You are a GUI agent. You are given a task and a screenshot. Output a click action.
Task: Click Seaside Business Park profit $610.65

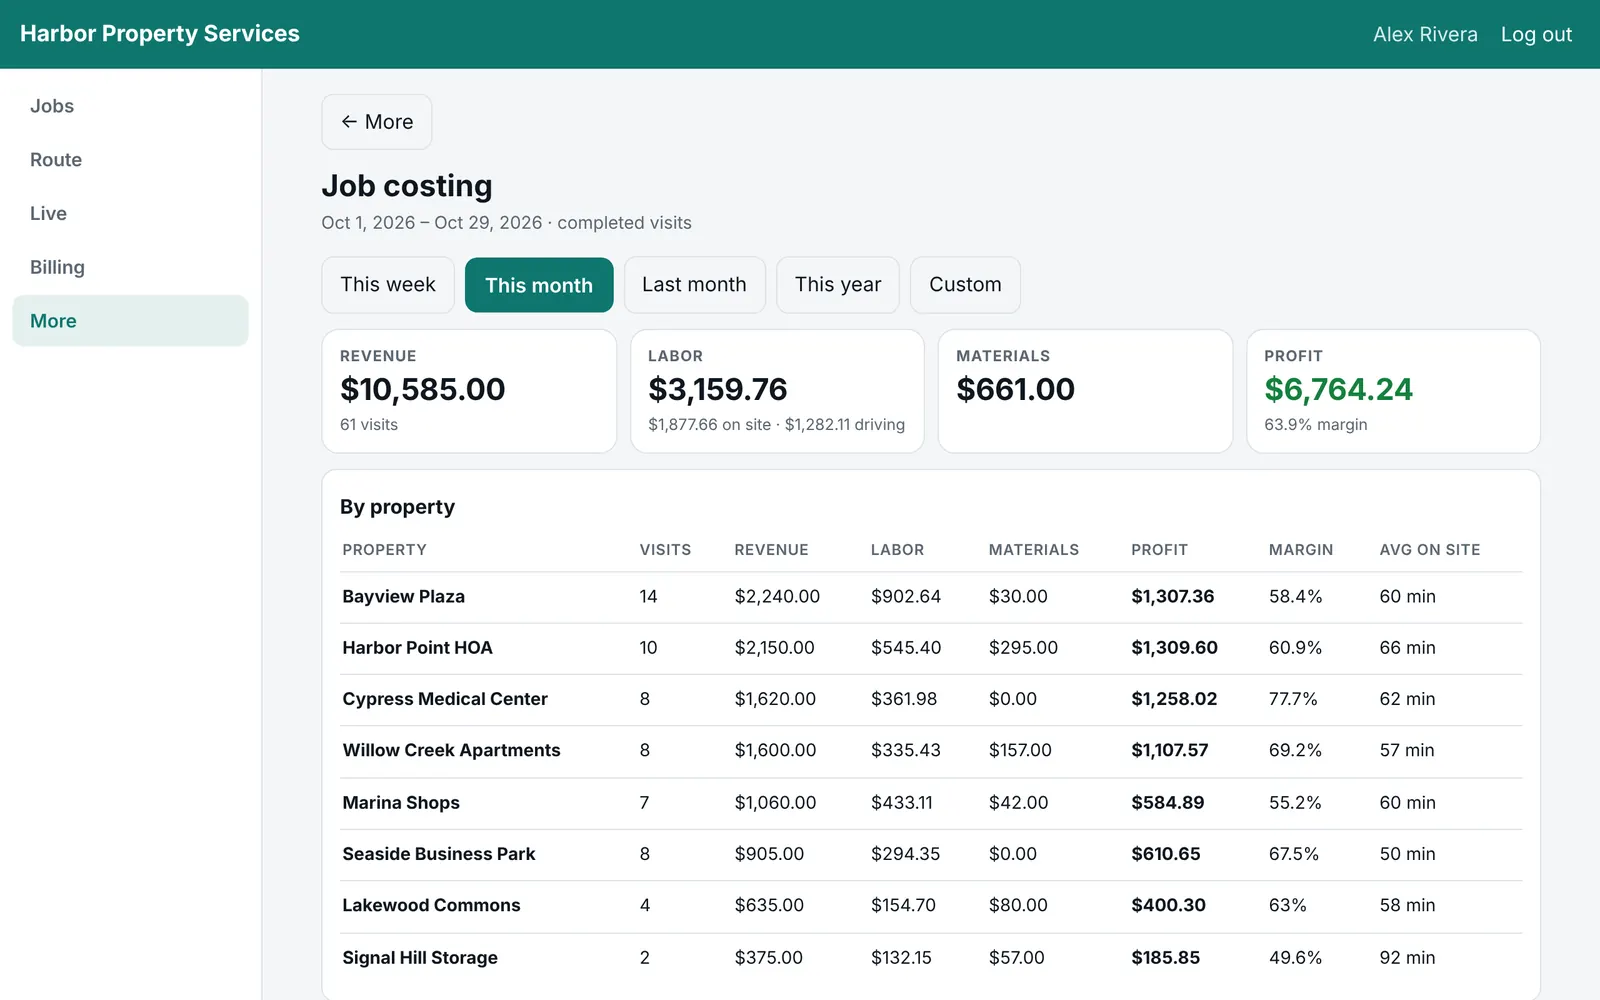click(1166, 854)
